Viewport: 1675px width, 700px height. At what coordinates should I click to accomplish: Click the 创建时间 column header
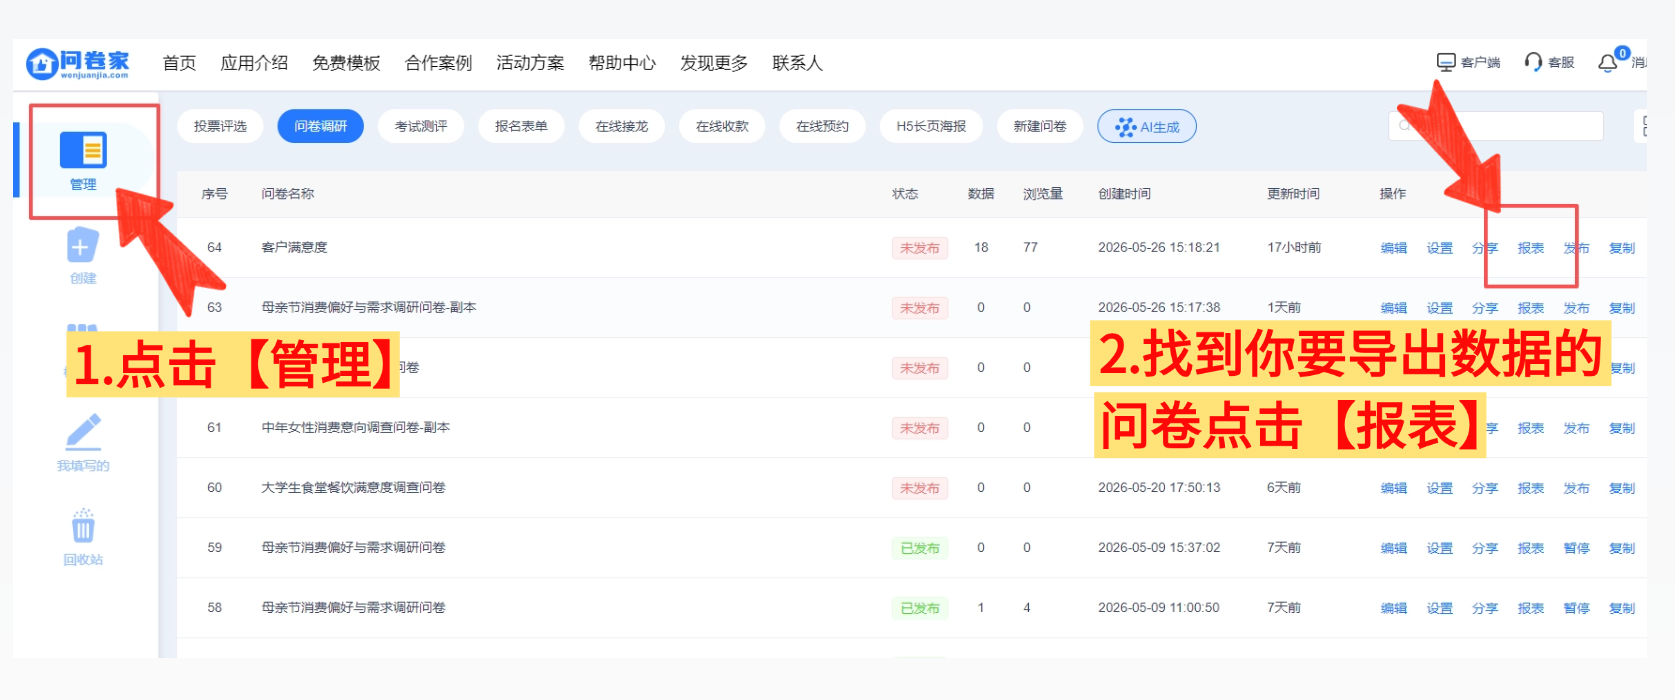[1124, 194]
